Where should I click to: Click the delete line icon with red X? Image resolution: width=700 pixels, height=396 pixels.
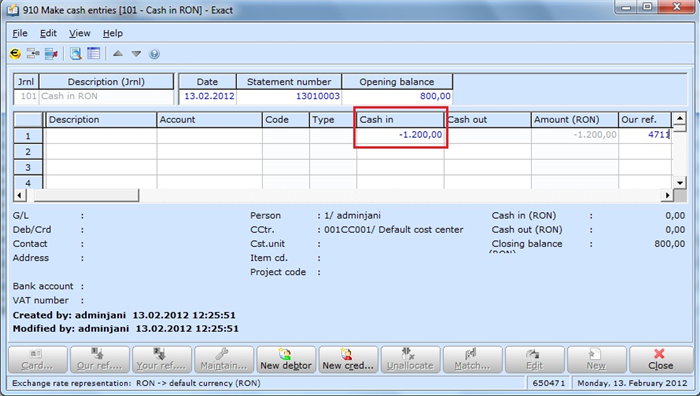click(x=51, y=54)
